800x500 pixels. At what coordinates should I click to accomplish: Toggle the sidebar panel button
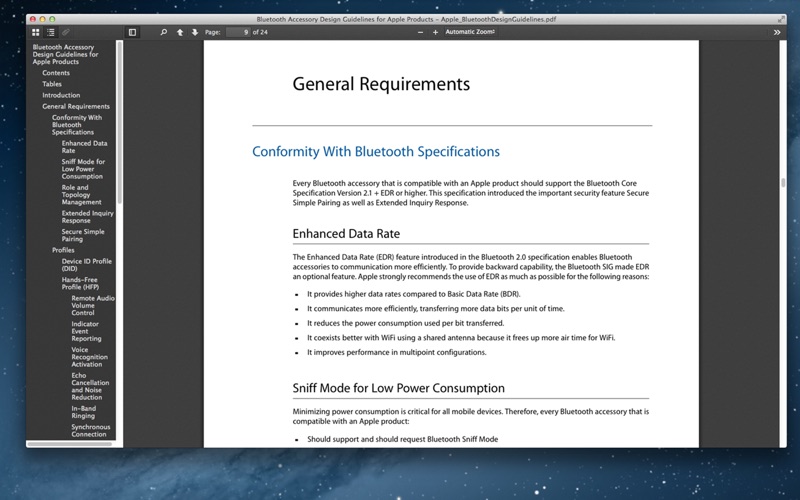tap(132, 32)
